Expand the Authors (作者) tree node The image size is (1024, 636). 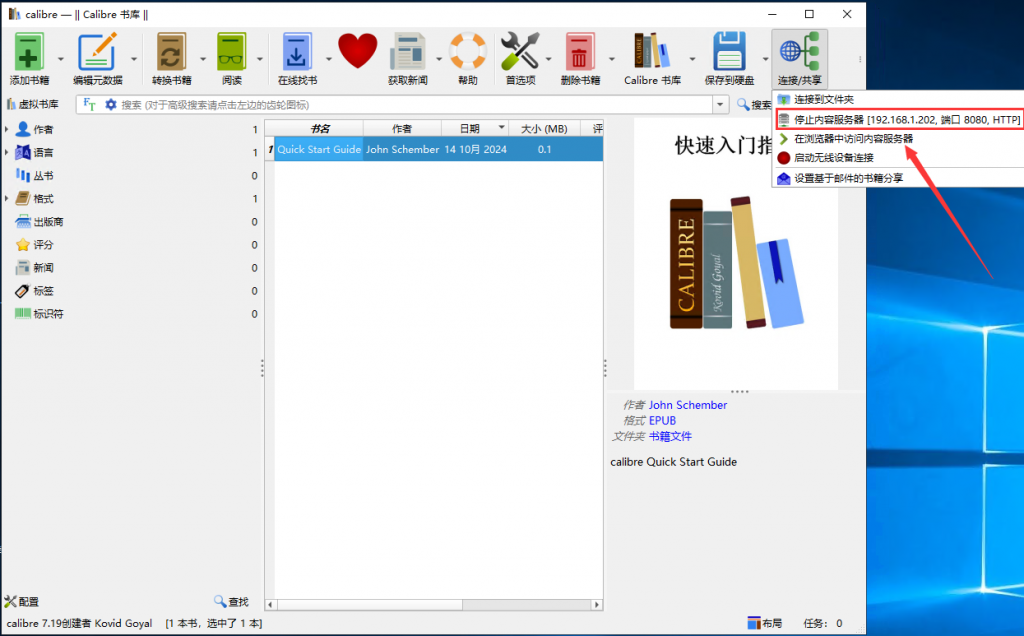tap(7, 129)
